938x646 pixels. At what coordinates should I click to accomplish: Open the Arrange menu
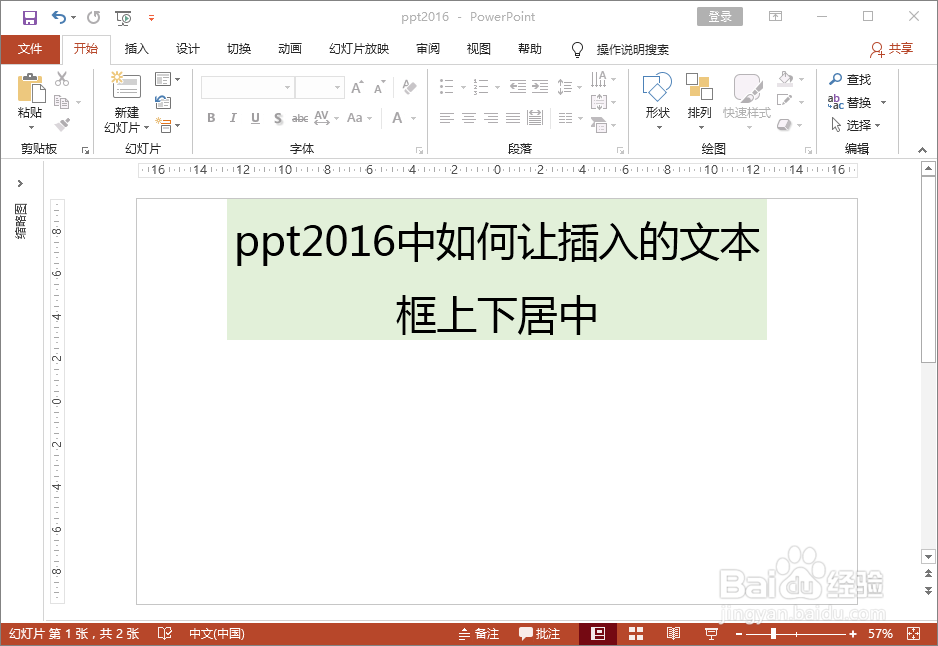[699, 100]
